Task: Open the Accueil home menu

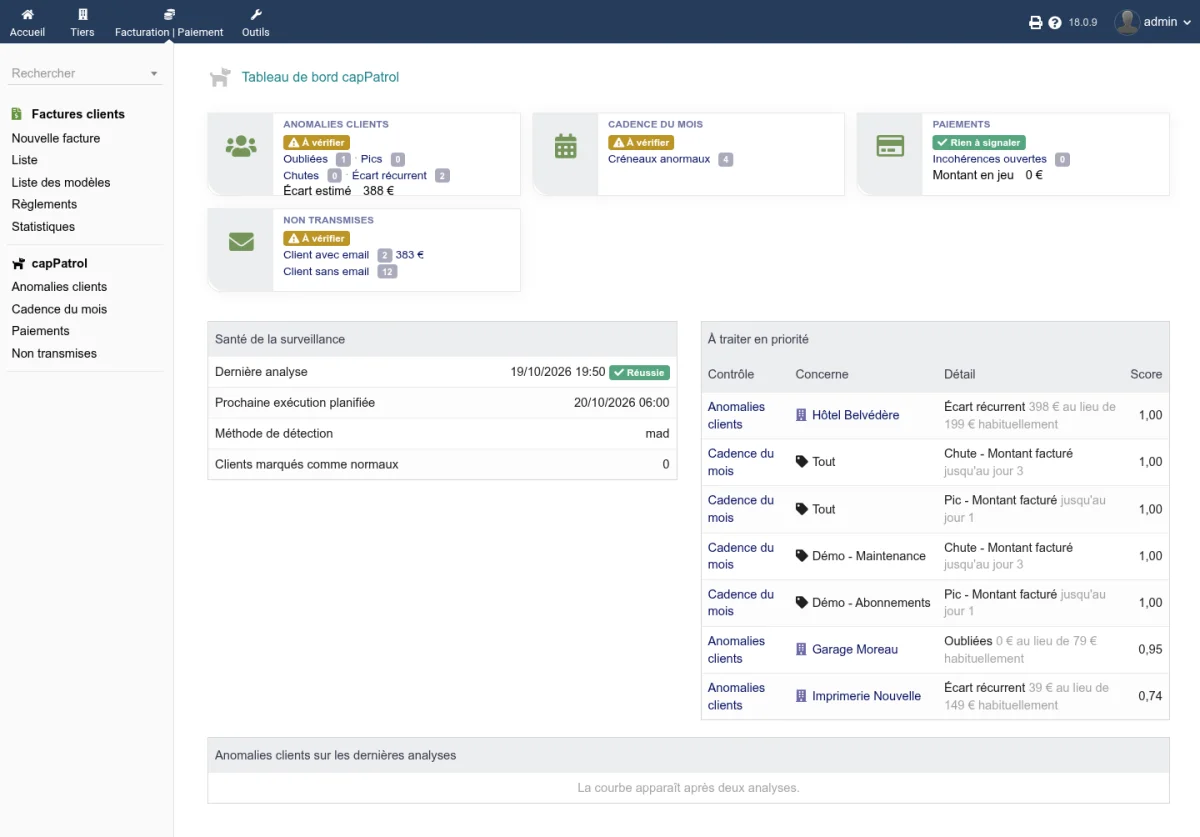Action: (27, 22)
